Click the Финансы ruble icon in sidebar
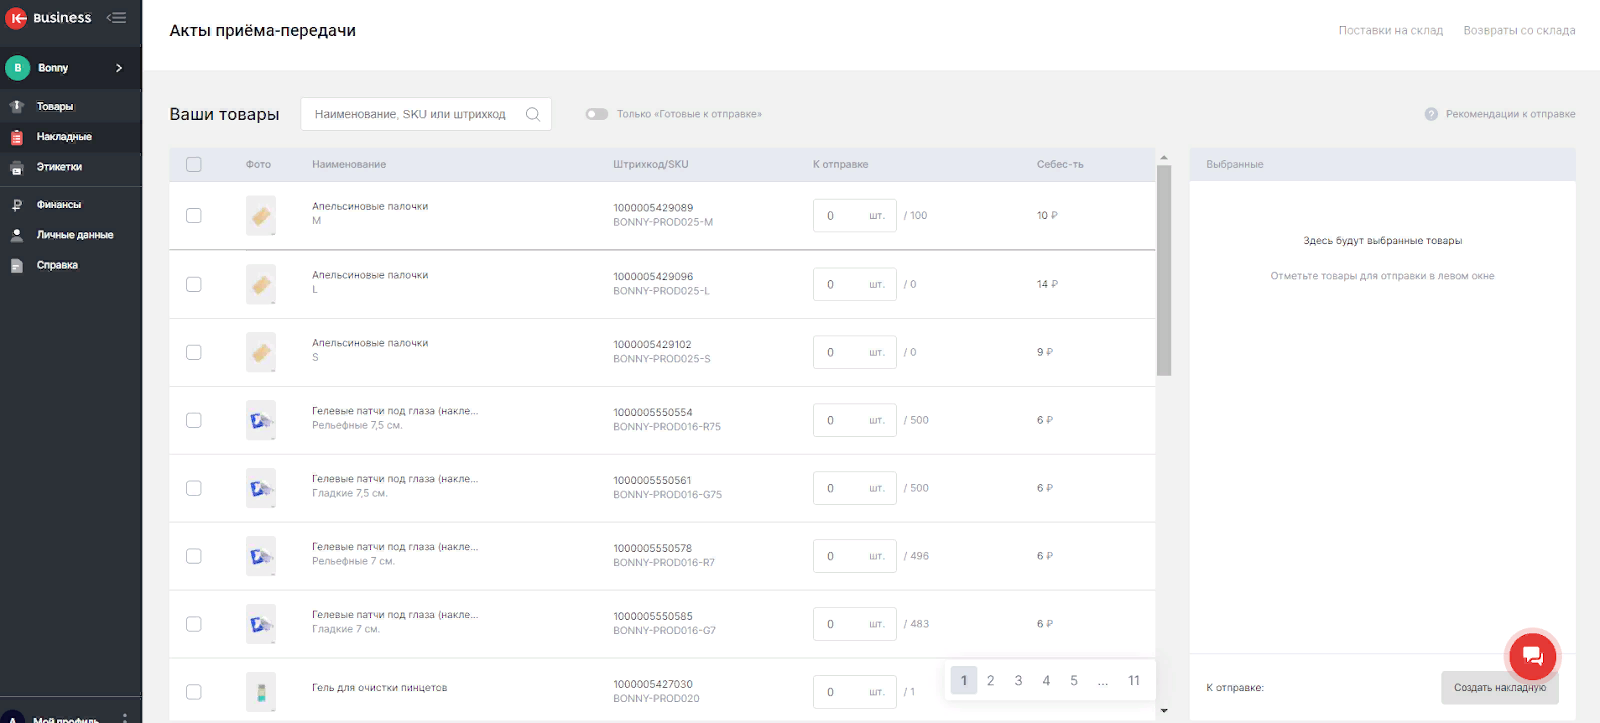 [x=17, y=205]
